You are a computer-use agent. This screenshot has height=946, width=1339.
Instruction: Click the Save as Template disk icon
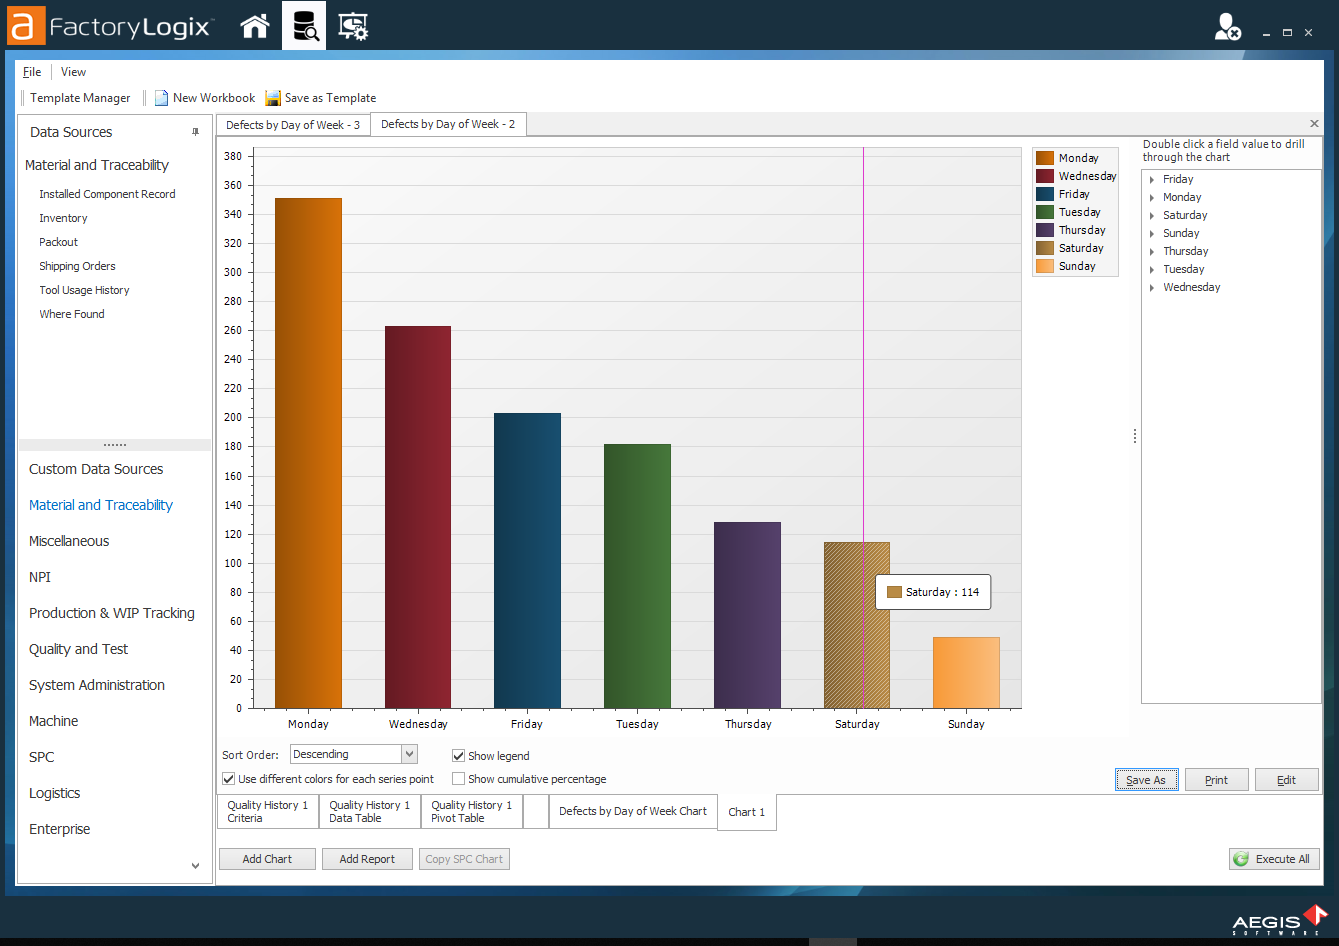coord(273,98)
